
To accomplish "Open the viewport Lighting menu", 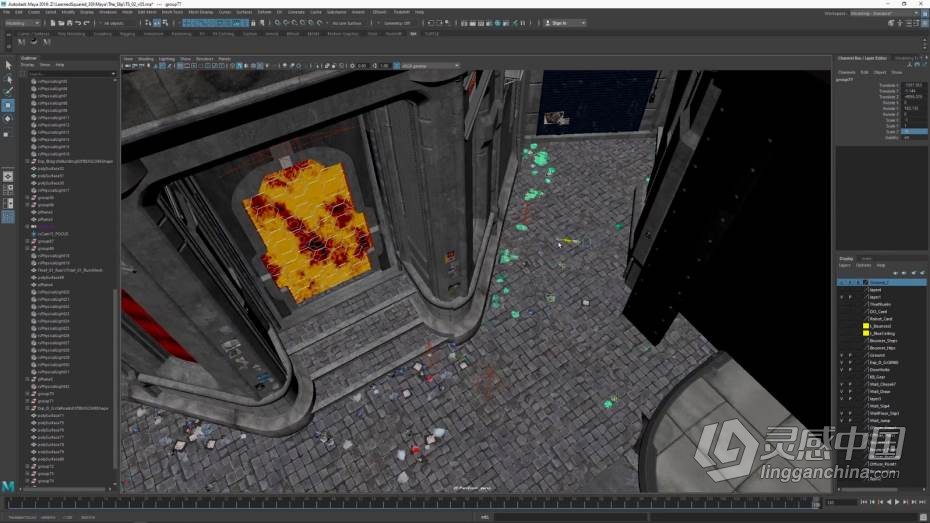I will [x=167, y=59].
